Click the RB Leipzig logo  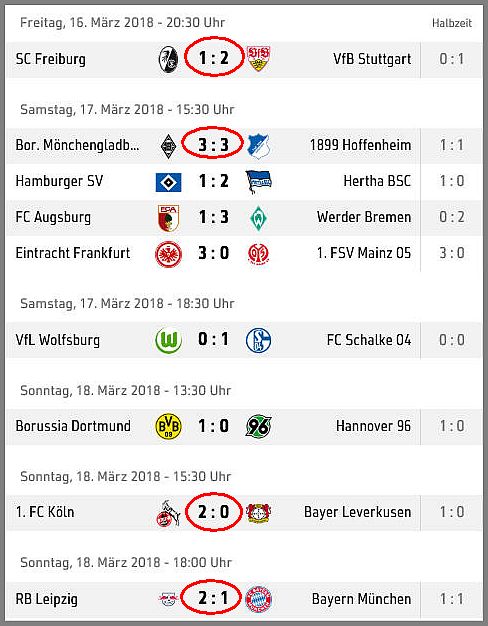(x=169, y=599)
